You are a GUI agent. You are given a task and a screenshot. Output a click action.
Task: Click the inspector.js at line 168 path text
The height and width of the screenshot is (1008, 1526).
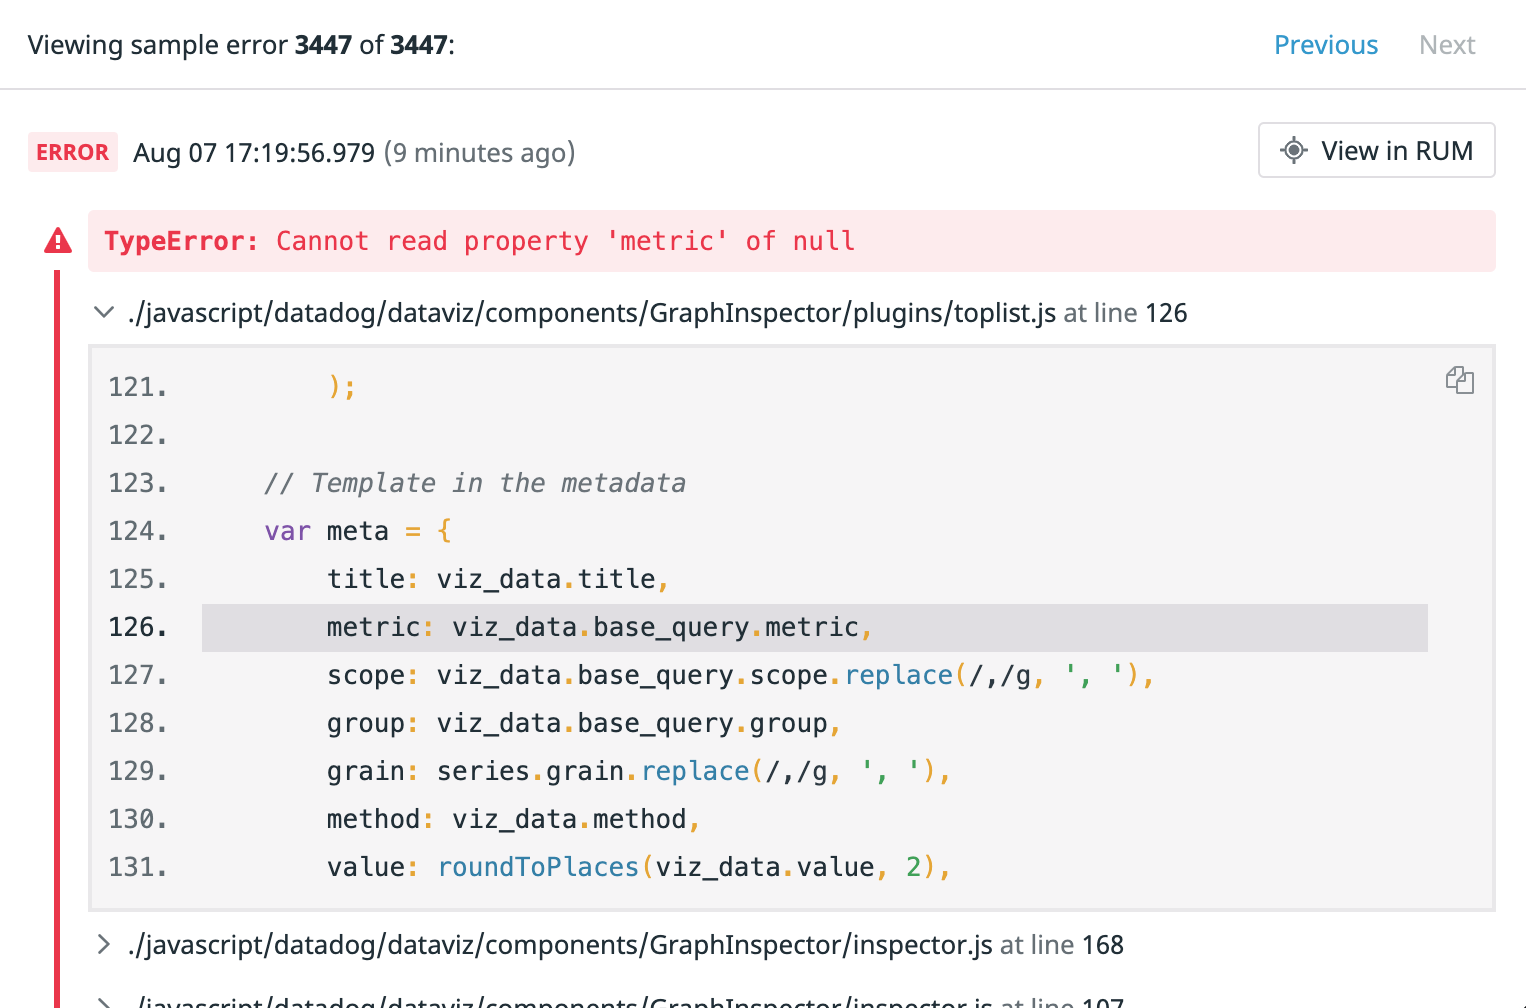(625, 945)
